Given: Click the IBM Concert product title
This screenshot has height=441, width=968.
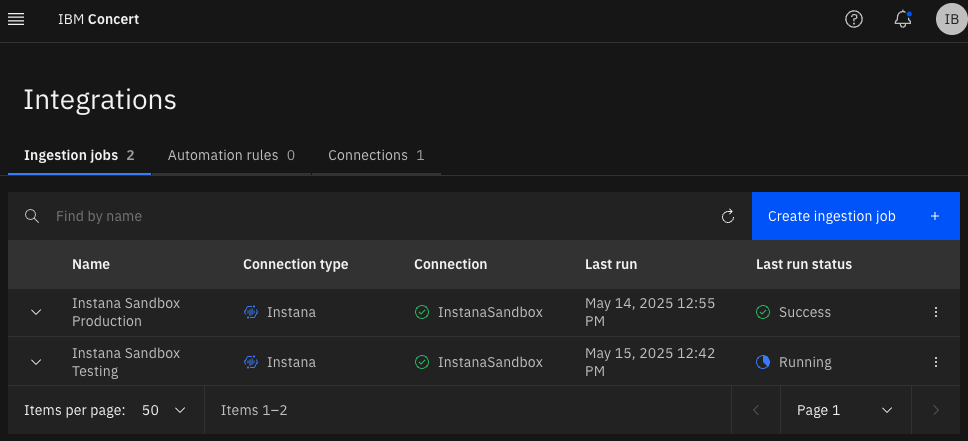Looking at the screenshot, I should (x=99, y=19).
